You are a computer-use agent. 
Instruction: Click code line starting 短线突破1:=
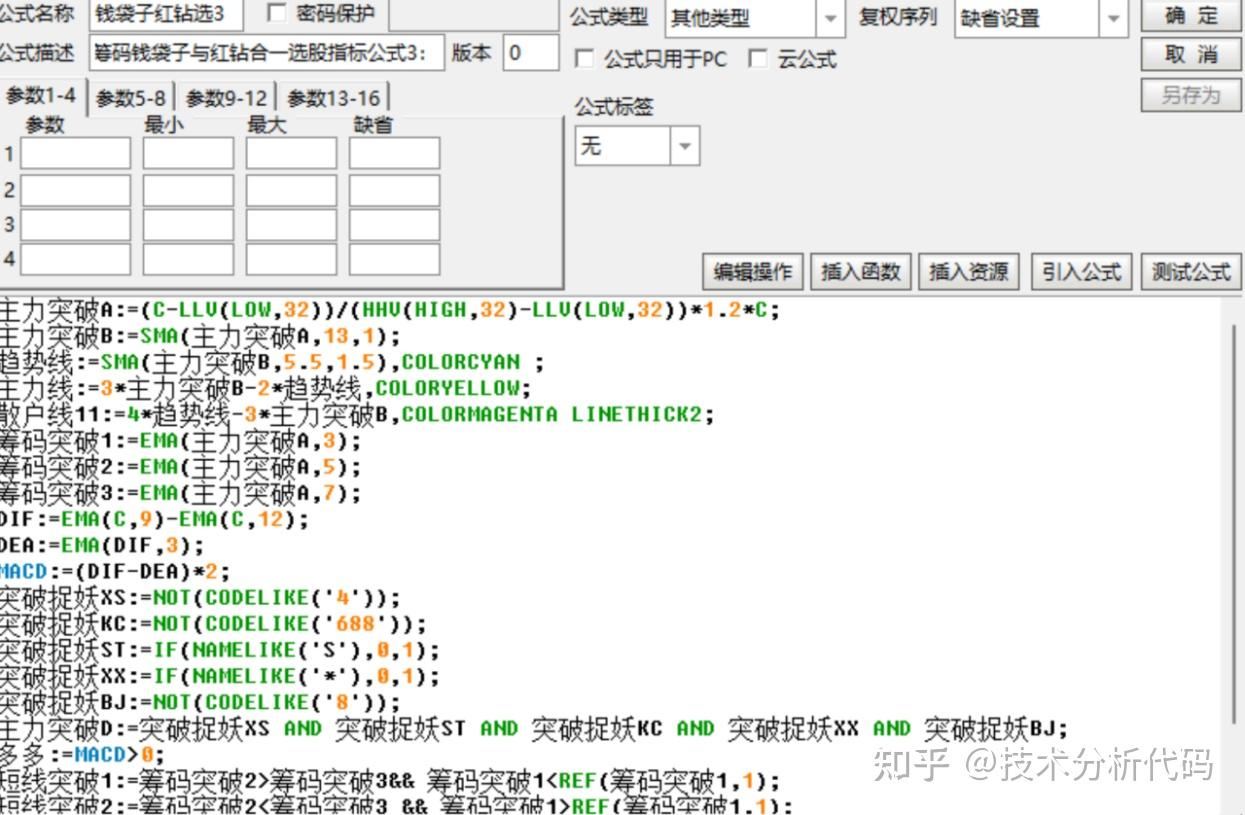click(x=390, y=780)
